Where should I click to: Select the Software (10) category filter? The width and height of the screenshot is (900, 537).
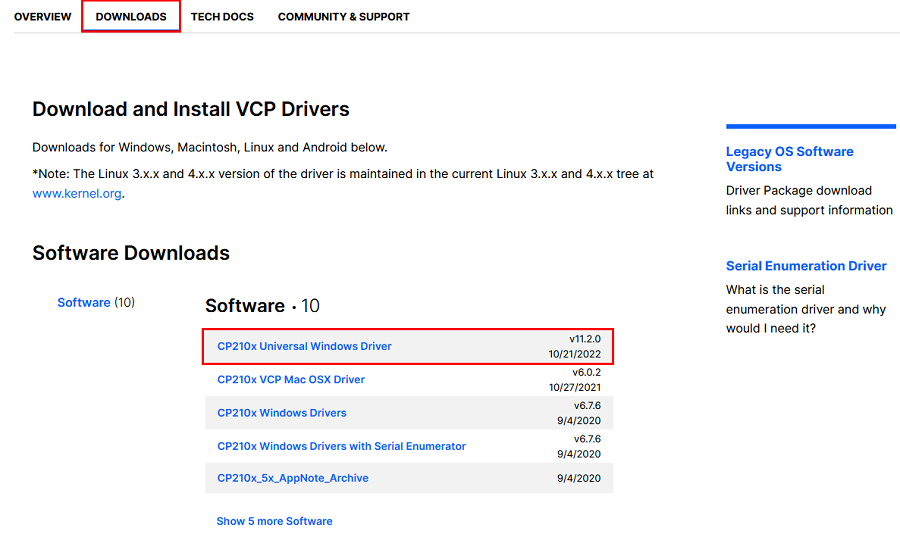[x=84, y=302]
